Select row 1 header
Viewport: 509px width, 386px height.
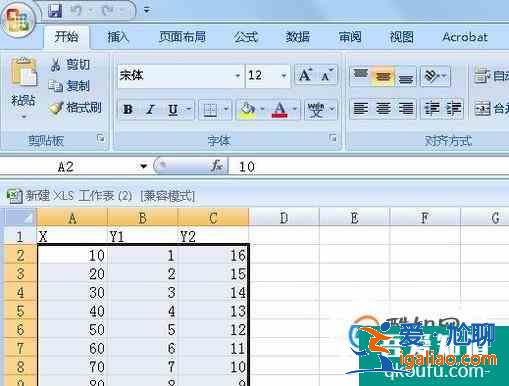click(x=20, y=236)
